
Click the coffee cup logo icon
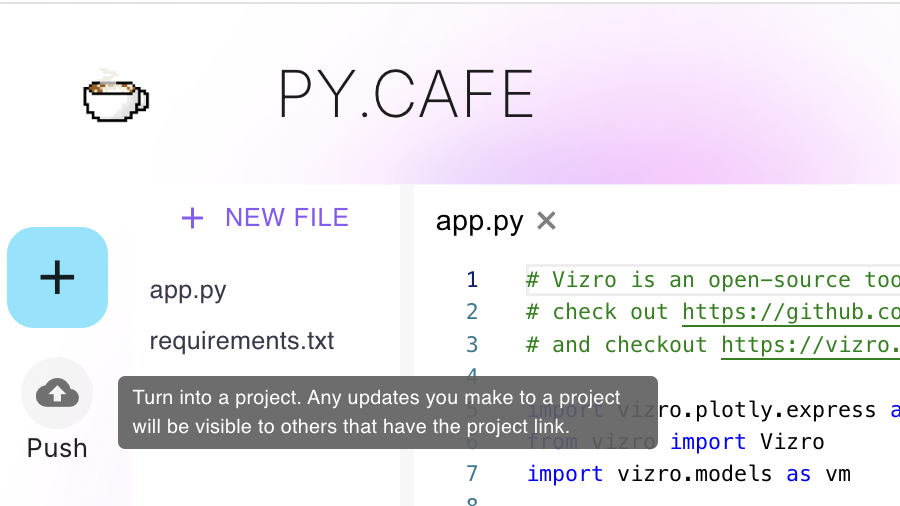point(115,96)
